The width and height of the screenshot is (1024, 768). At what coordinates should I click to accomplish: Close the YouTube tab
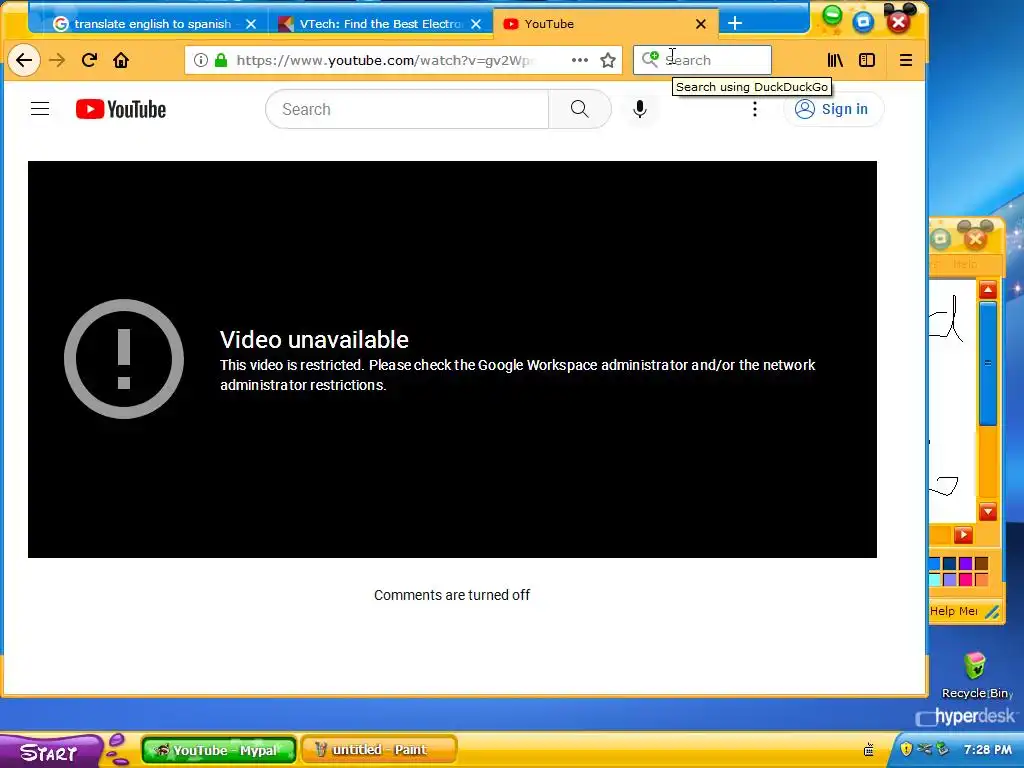701,24
